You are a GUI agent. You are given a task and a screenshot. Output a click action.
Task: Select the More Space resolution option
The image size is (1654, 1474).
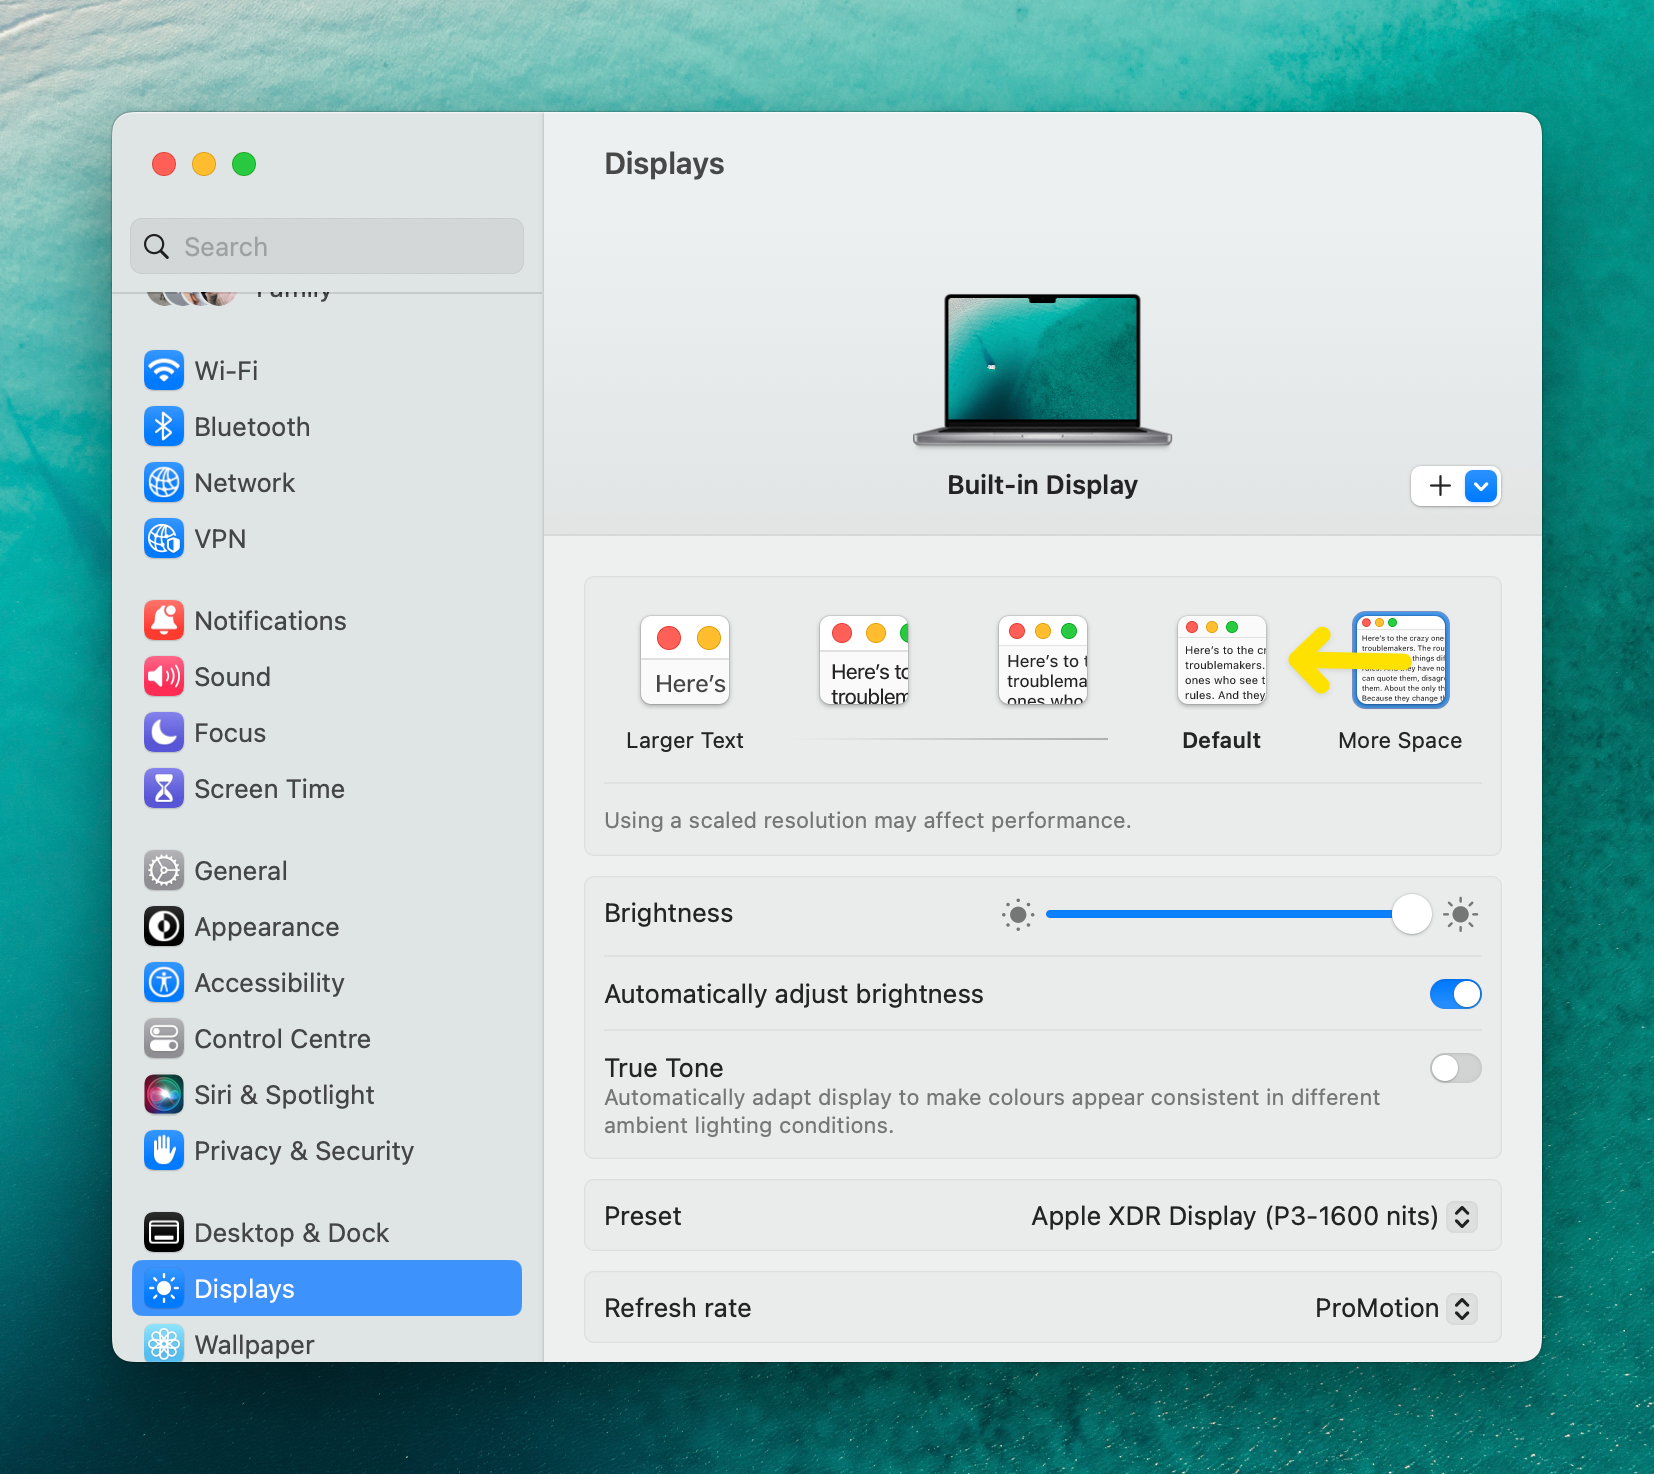(x=1400, y=660)
